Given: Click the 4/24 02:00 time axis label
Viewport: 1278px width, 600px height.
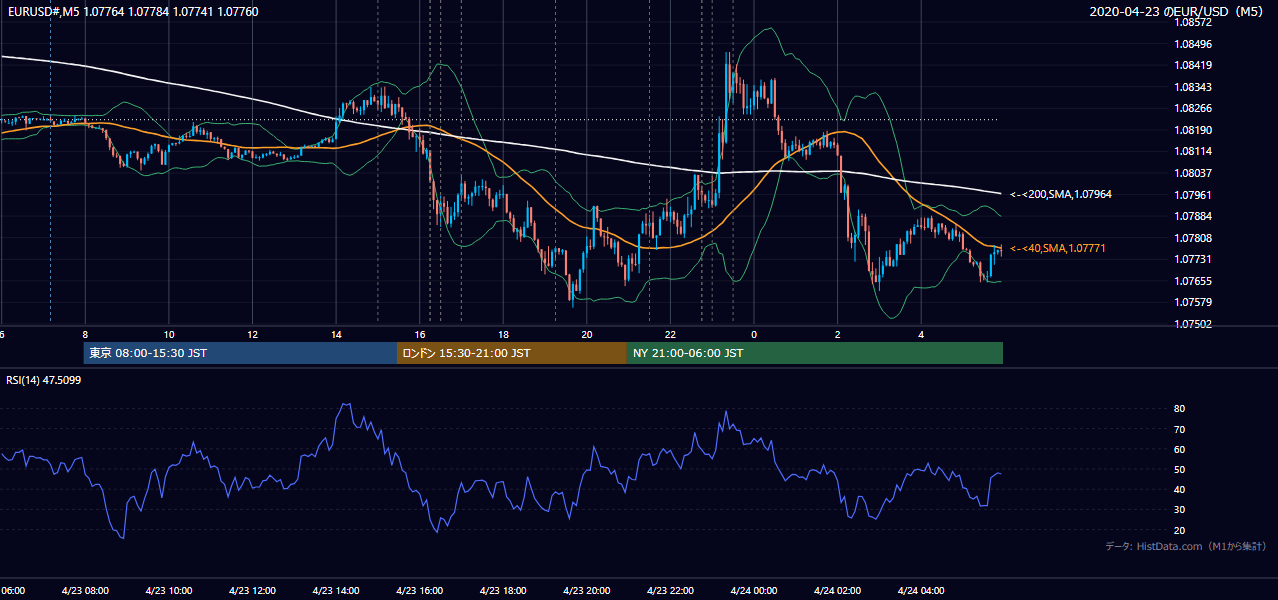Looking at the screenshot, I should click(838, 591).
